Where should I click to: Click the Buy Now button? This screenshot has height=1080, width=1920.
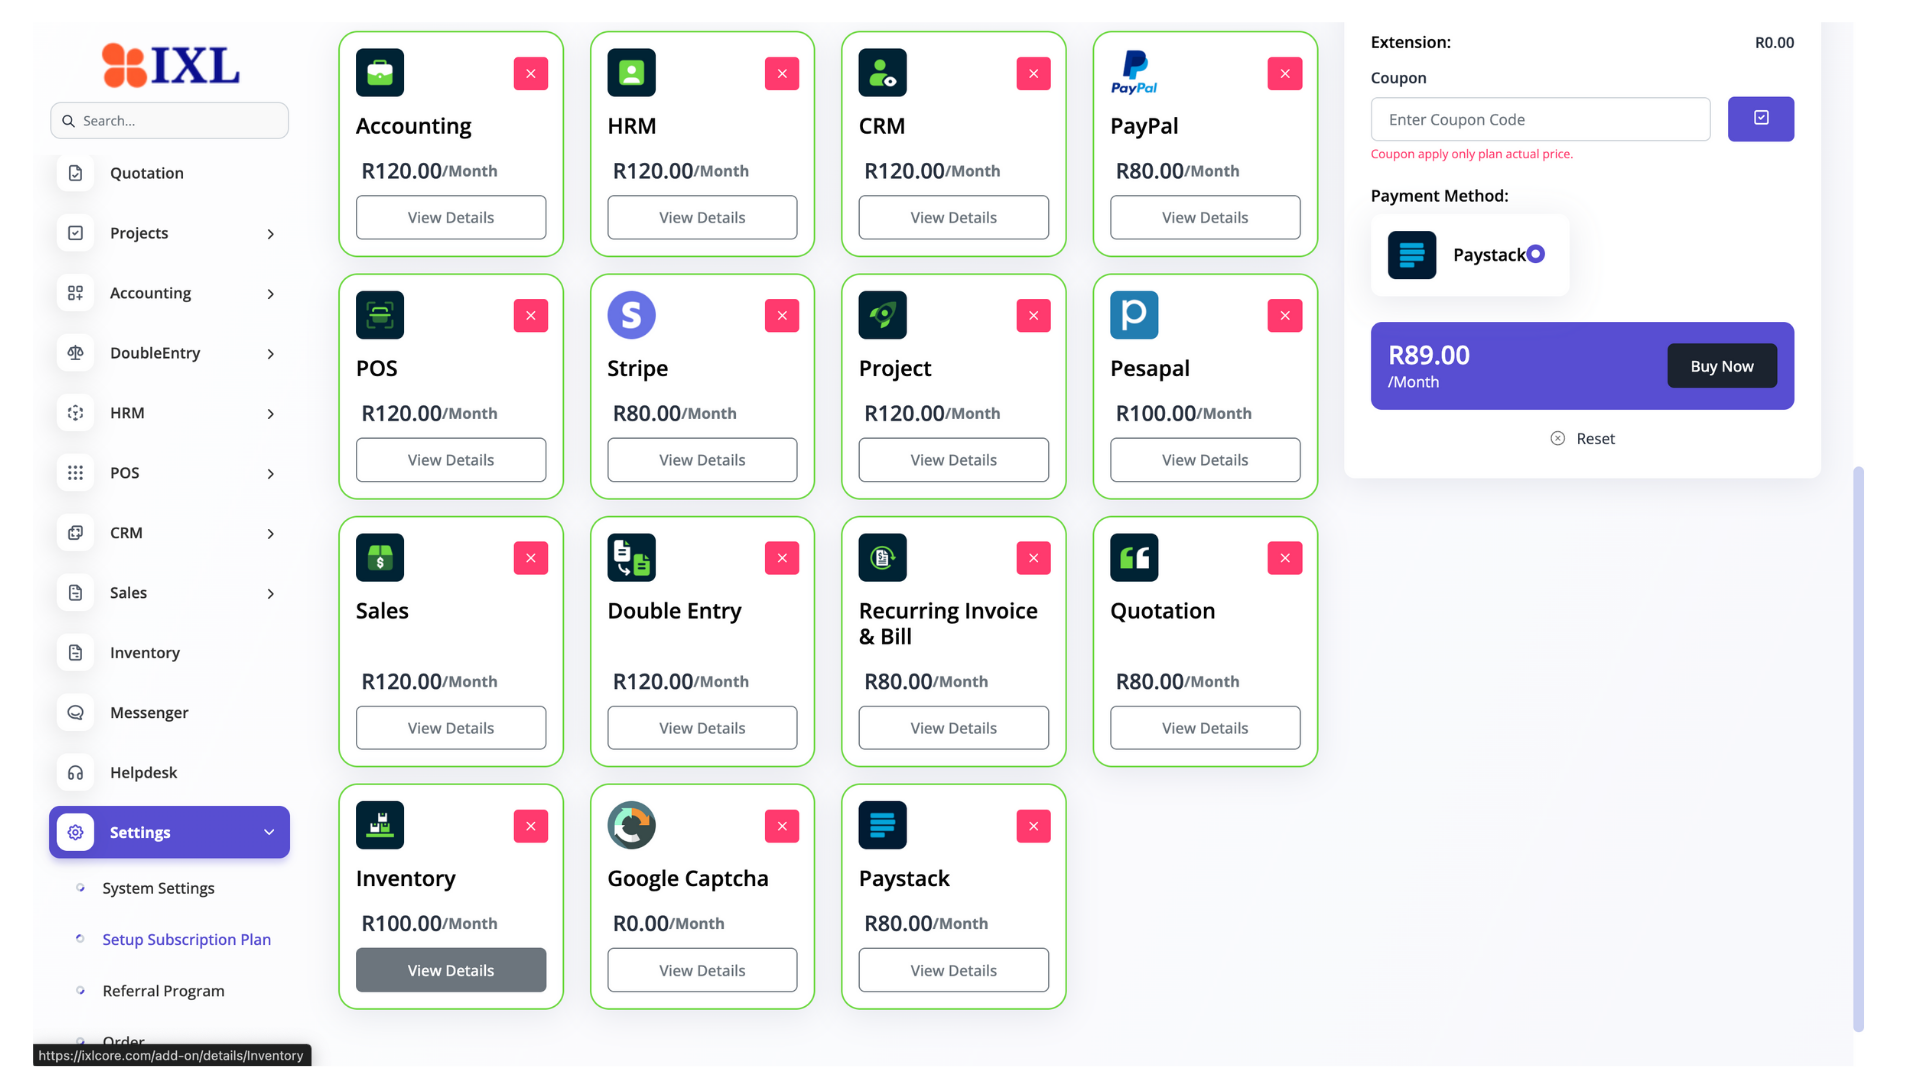[1722, 366]
